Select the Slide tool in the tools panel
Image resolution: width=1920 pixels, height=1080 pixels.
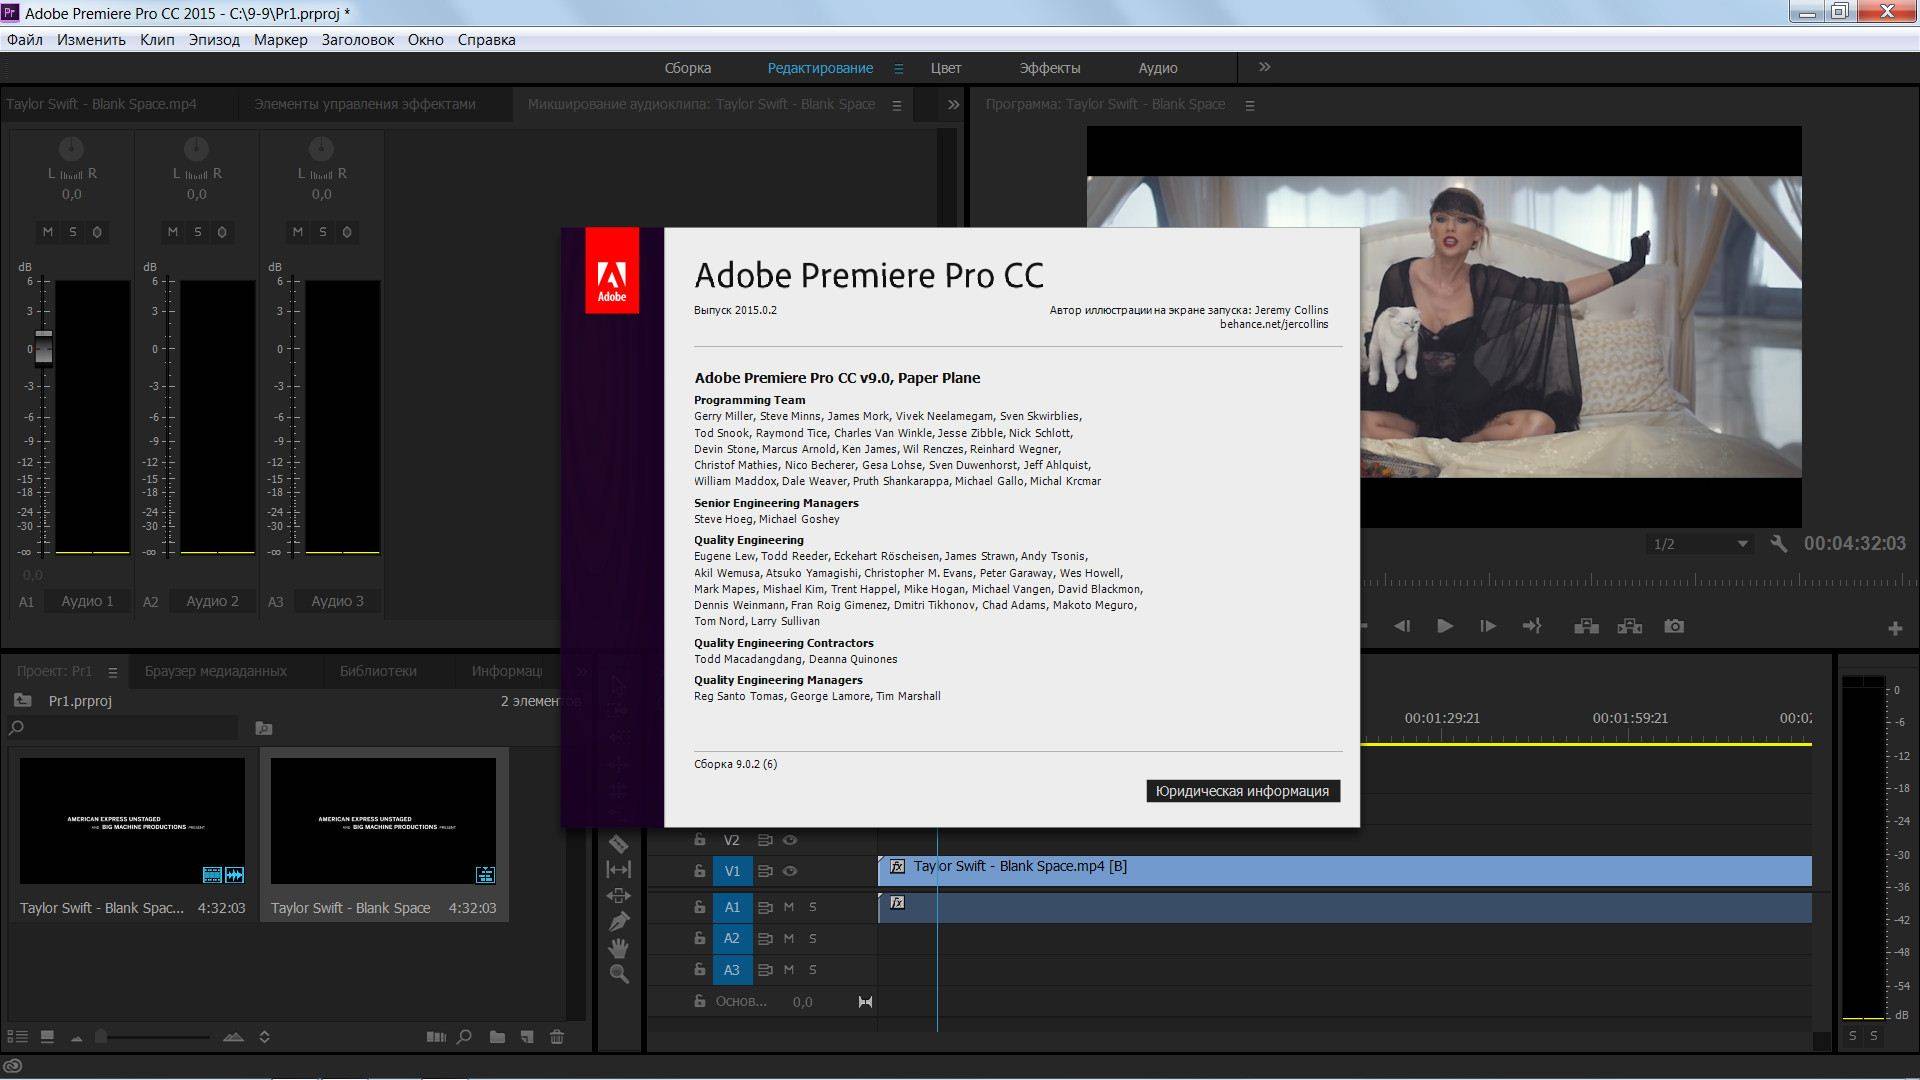[618, 896]
